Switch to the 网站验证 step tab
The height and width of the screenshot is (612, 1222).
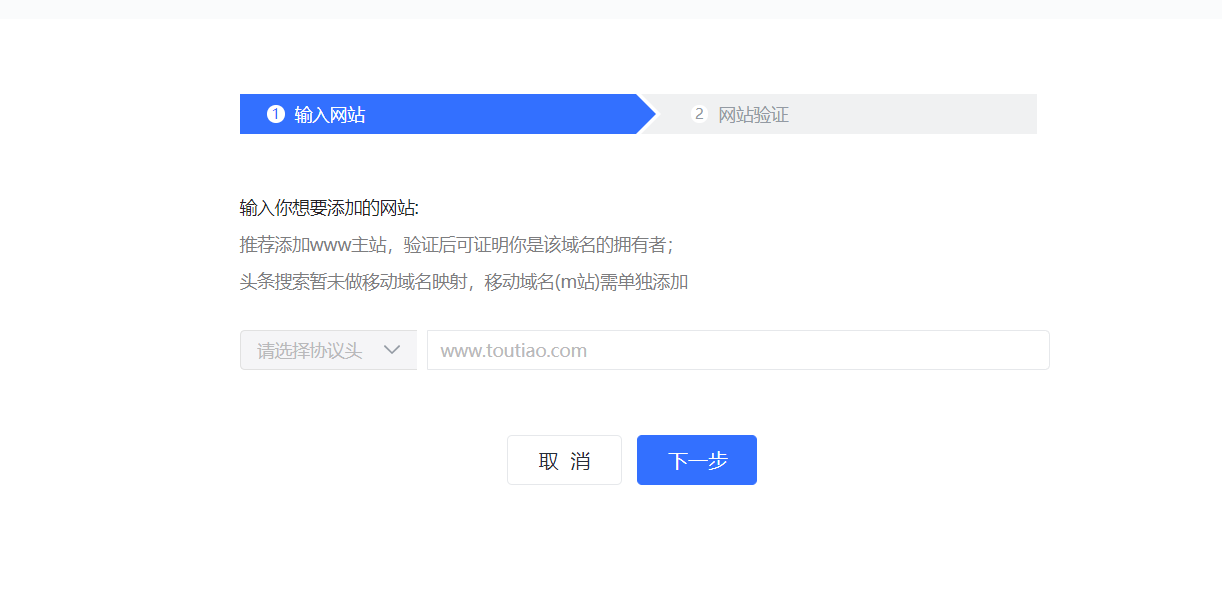pyautogui.click(x=753, y=115)
